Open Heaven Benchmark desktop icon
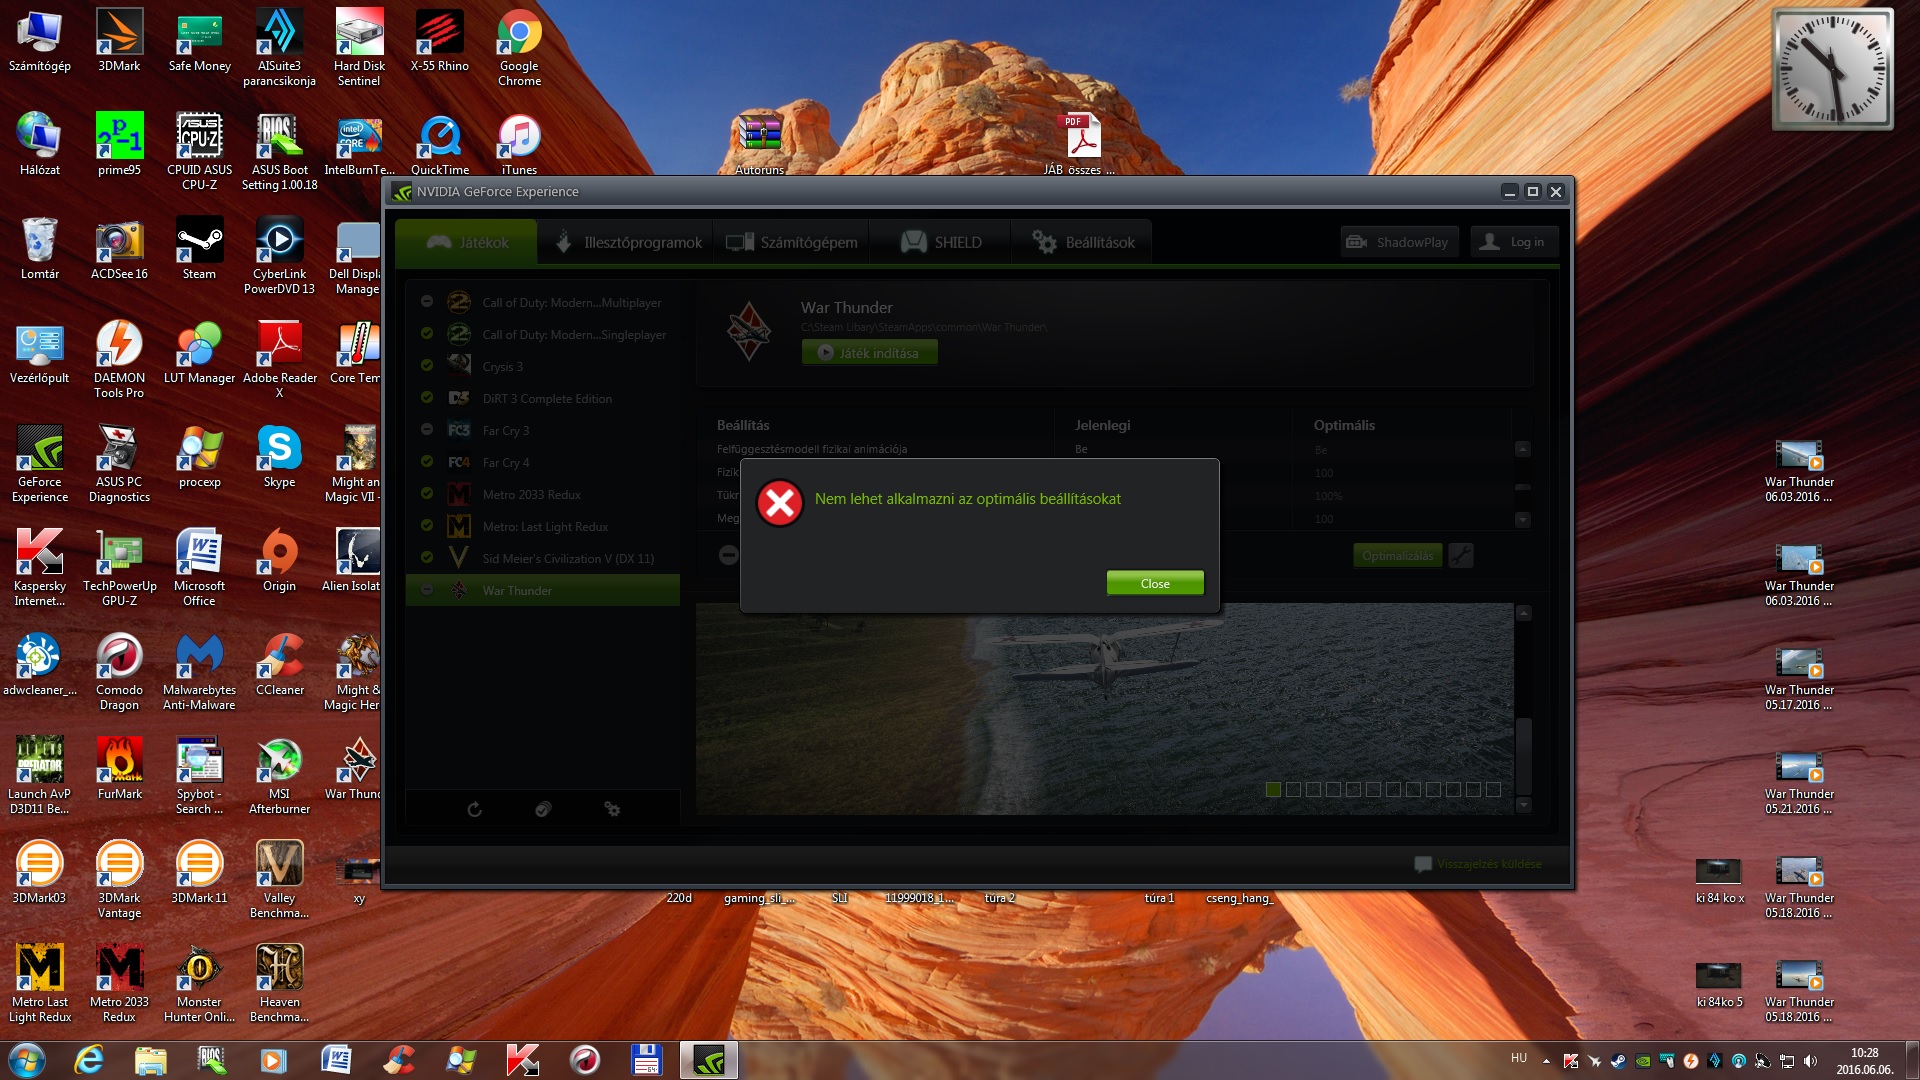This screenshot has width=1920, height=1080. point(279,983)
